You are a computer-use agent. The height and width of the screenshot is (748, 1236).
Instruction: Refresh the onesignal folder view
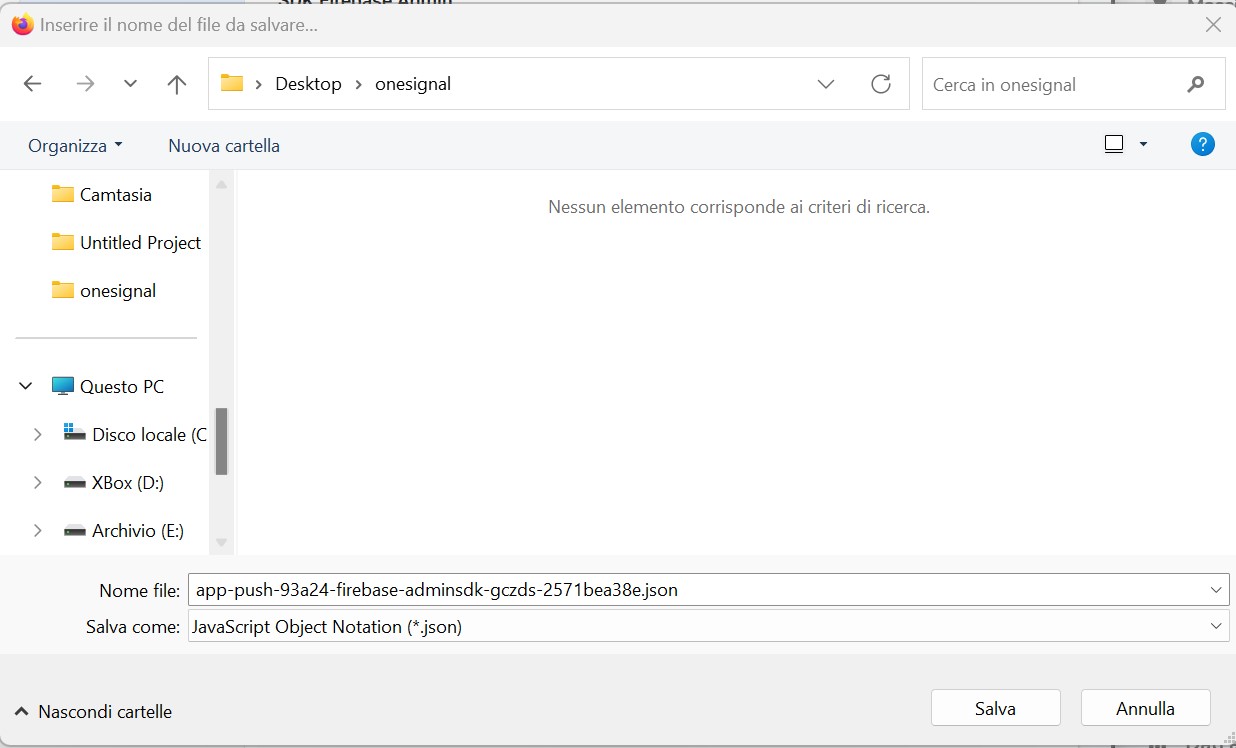[x=881, y=84]
